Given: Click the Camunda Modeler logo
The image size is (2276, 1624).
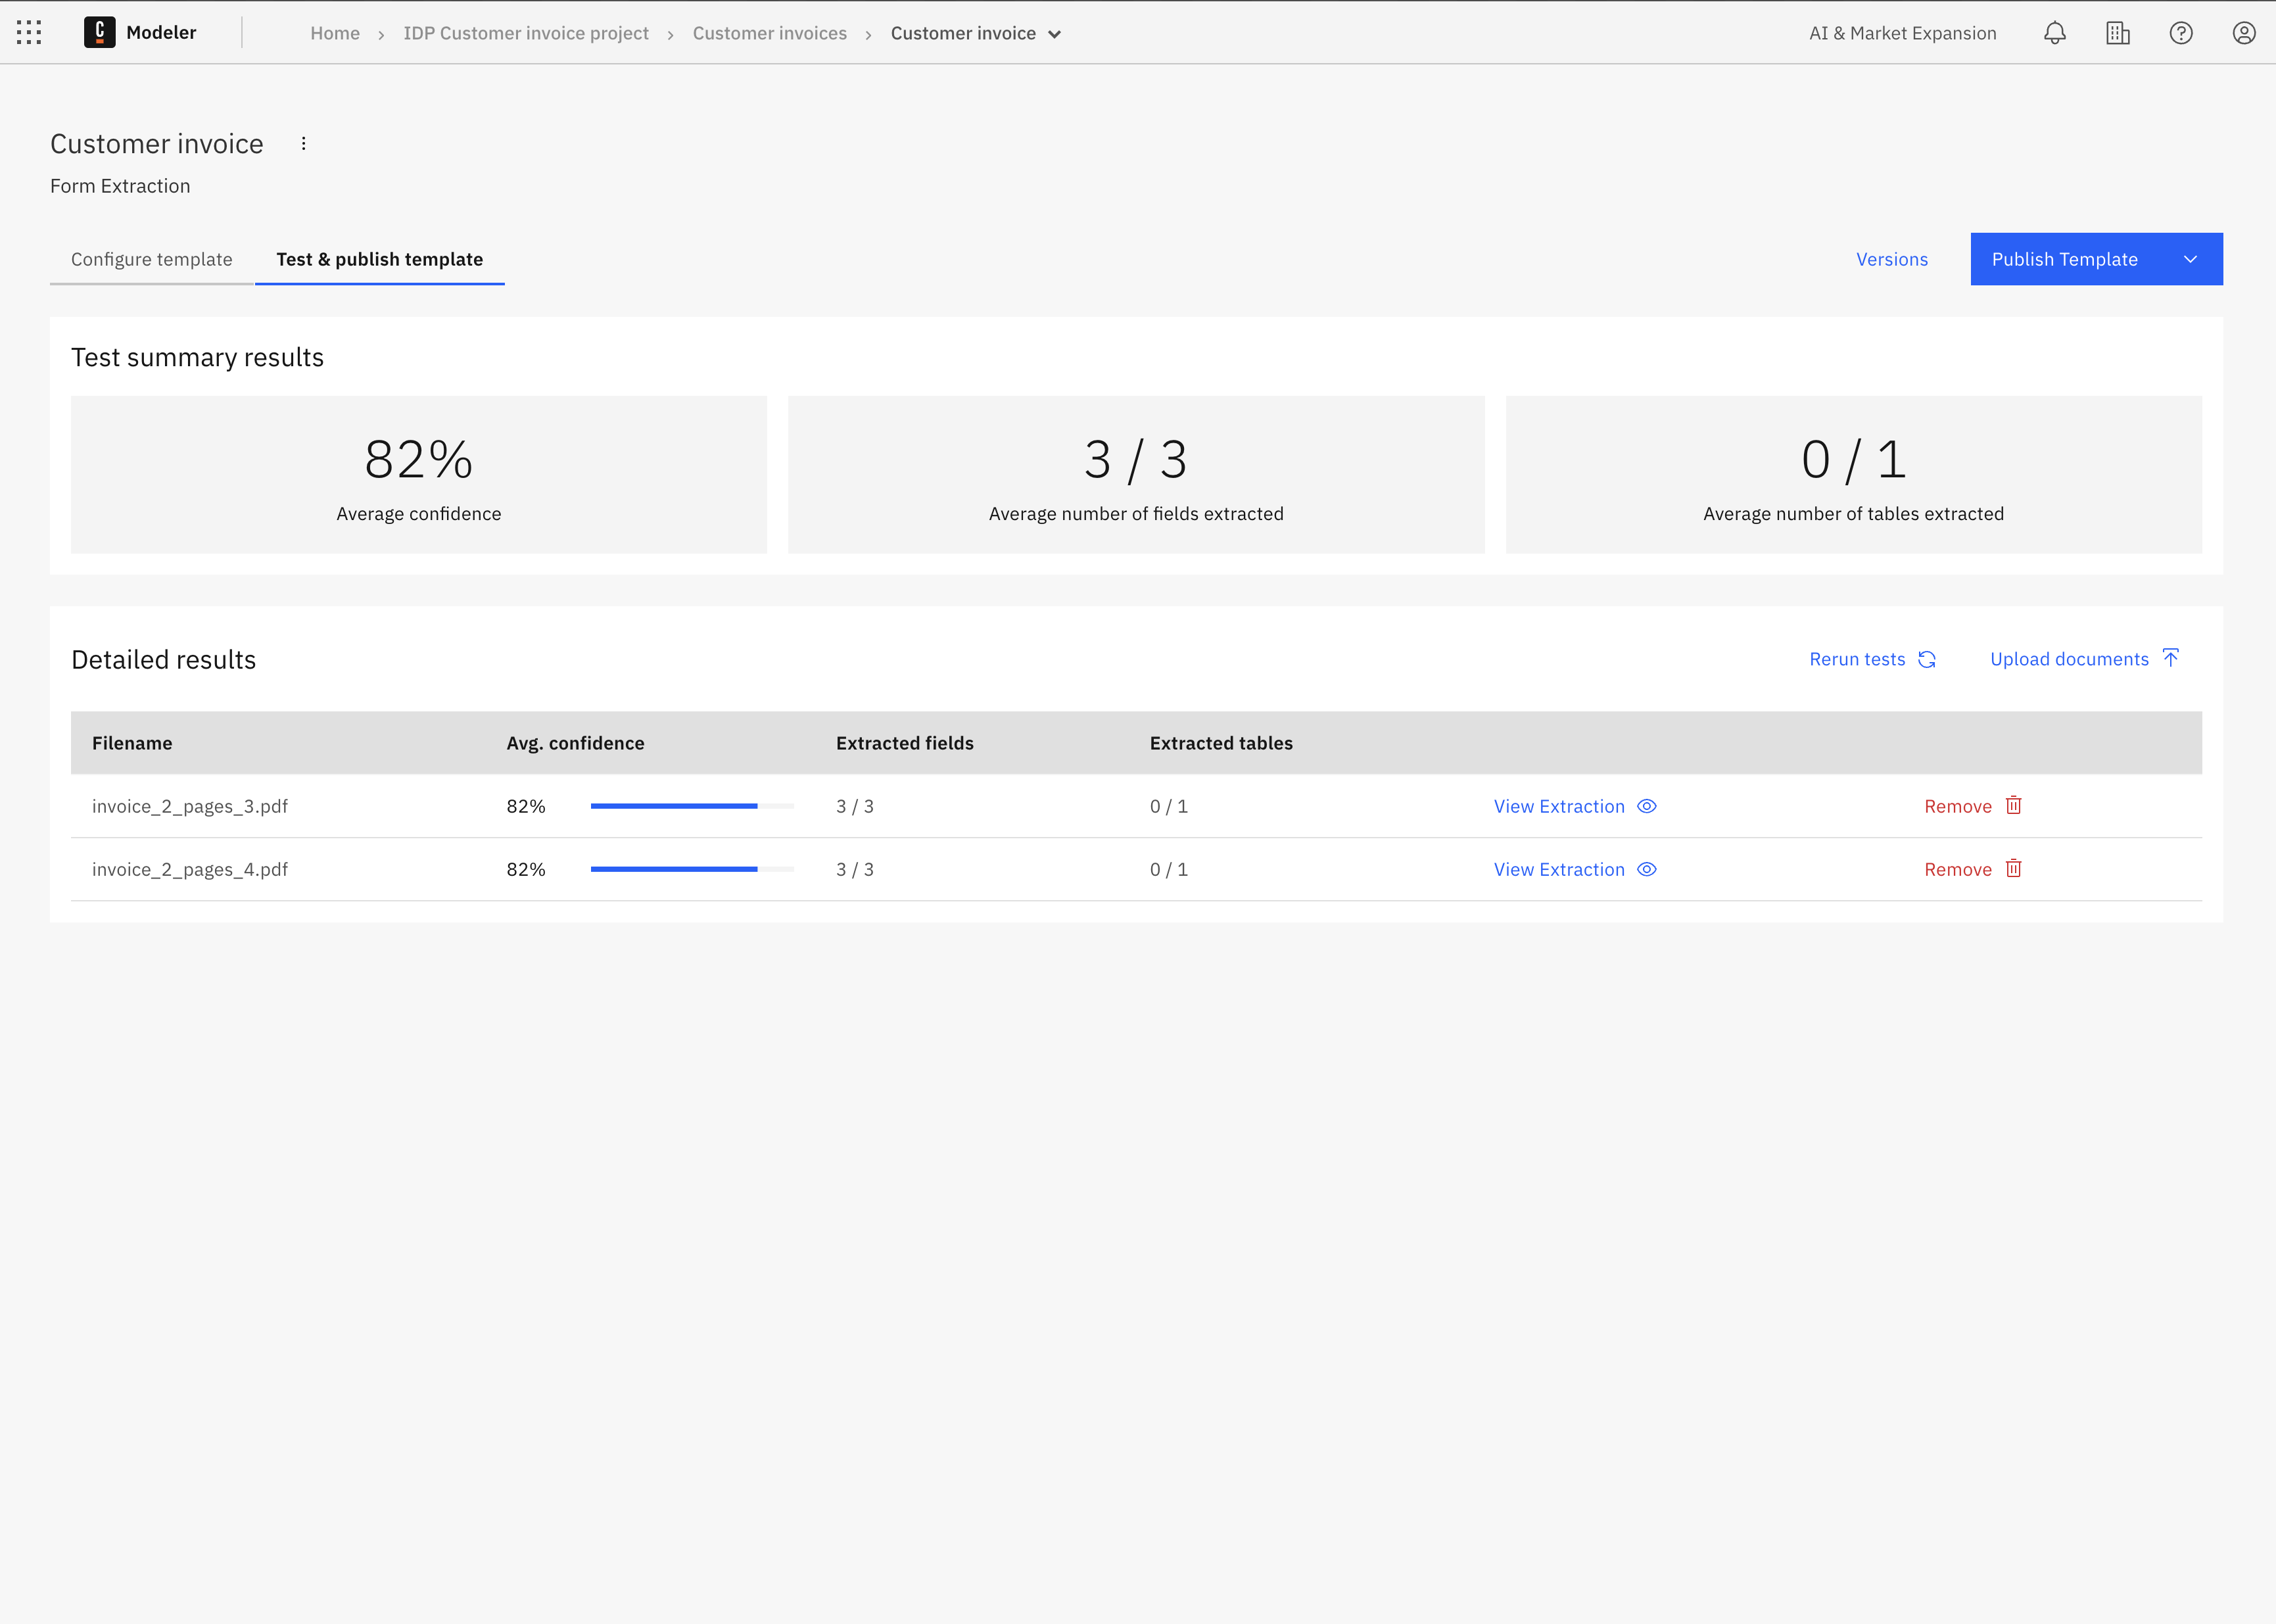Looking at the screenshot, I should click(x=100, y=33).
